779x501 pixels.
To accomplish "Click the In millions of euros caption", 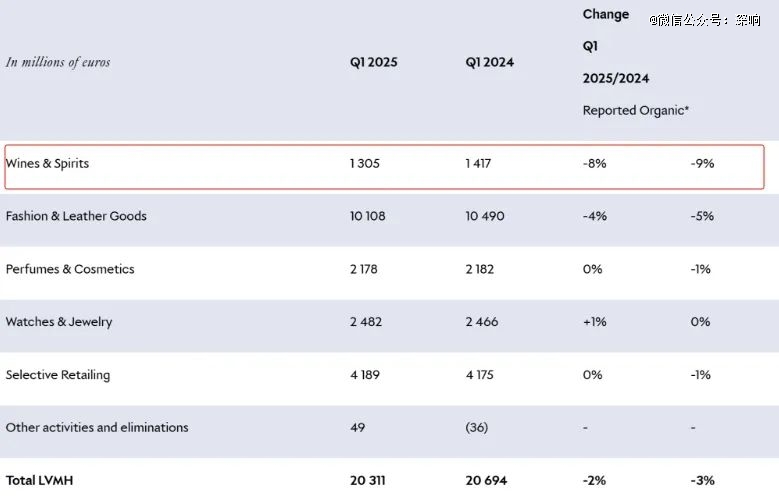I will 58,62.
